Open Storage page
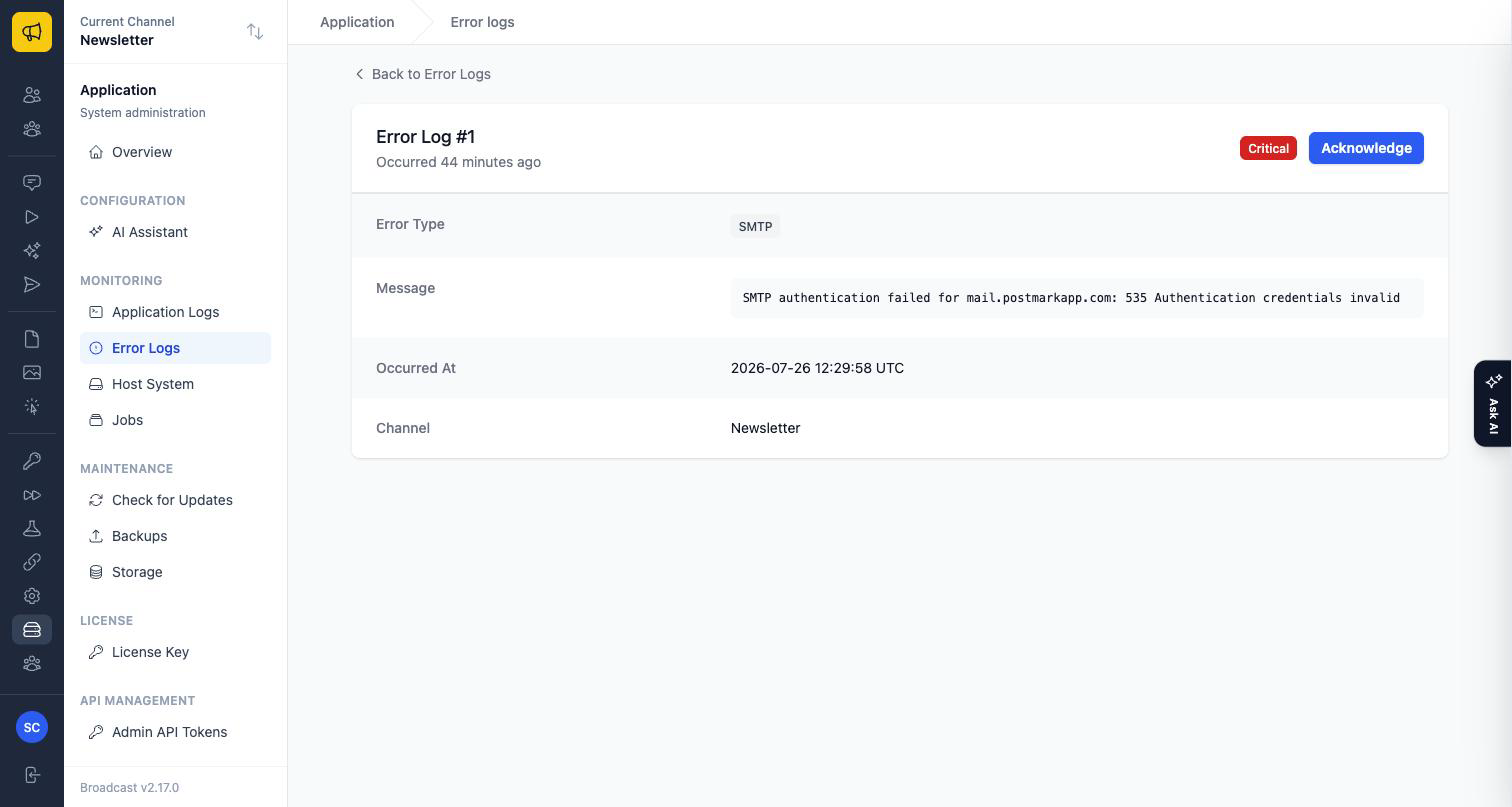1512x807 pixels. coord(175,572)
